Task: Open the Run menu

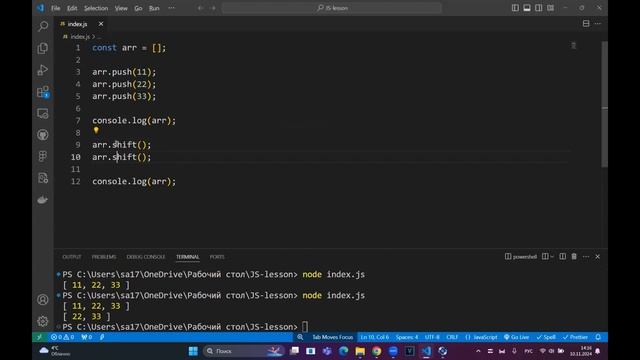Action: pyautogui.click(x=154, y=8)
